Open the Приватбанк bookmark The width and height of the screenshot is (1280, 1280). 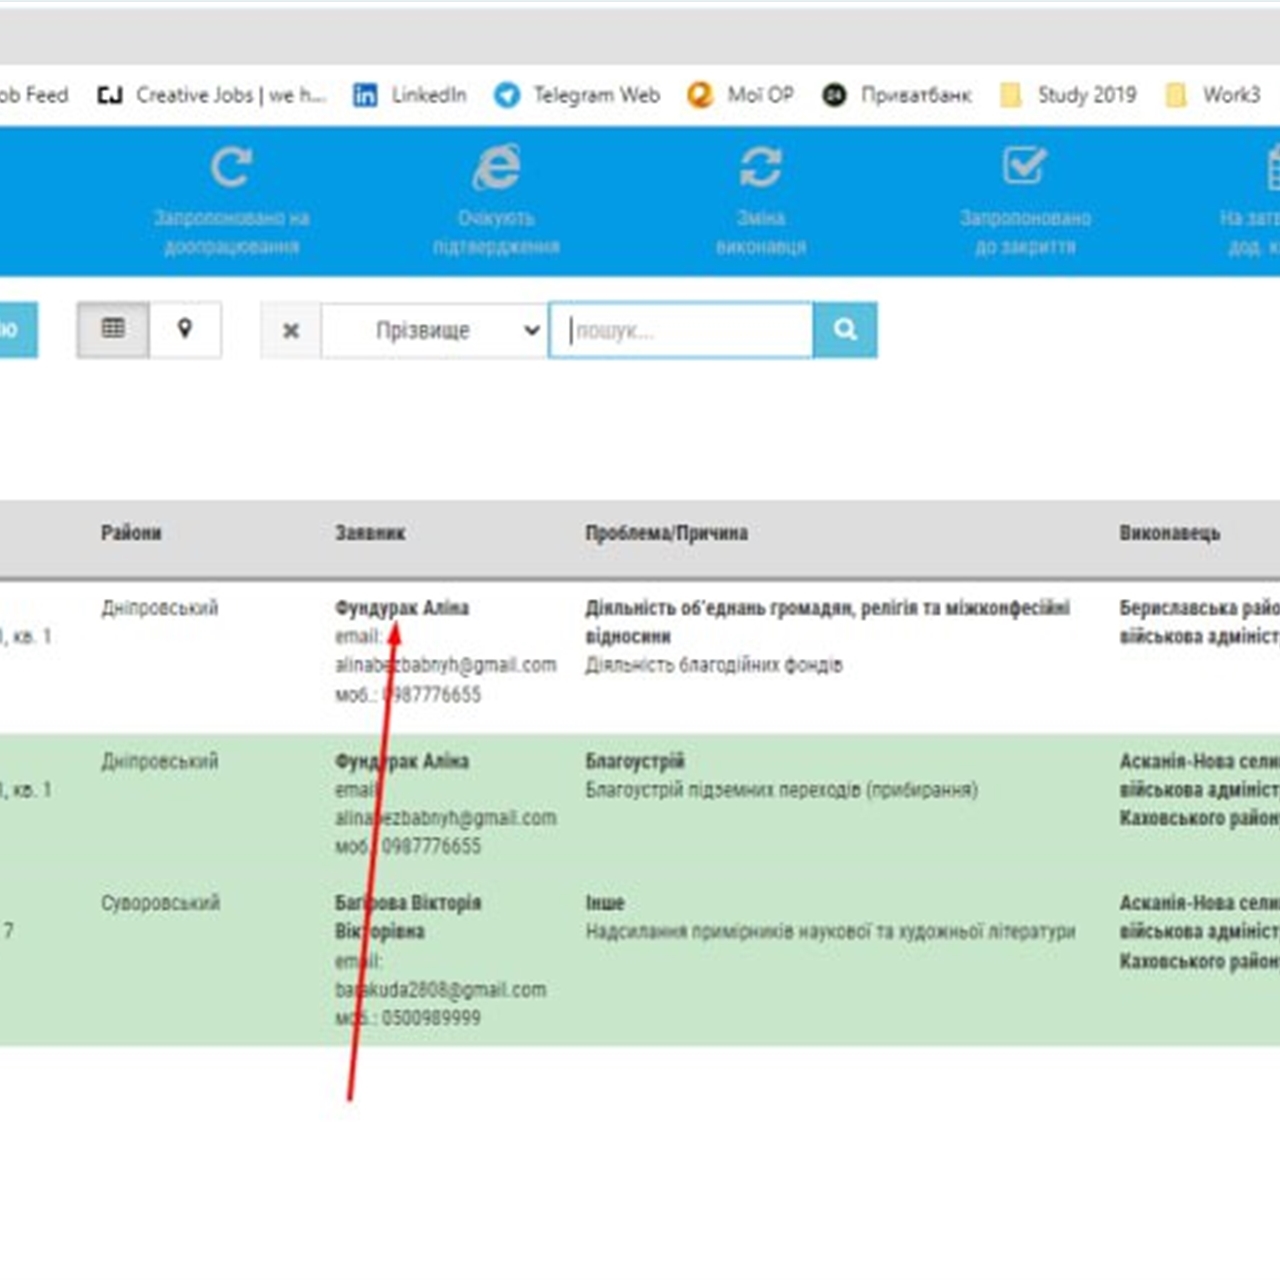click(897, 95)
